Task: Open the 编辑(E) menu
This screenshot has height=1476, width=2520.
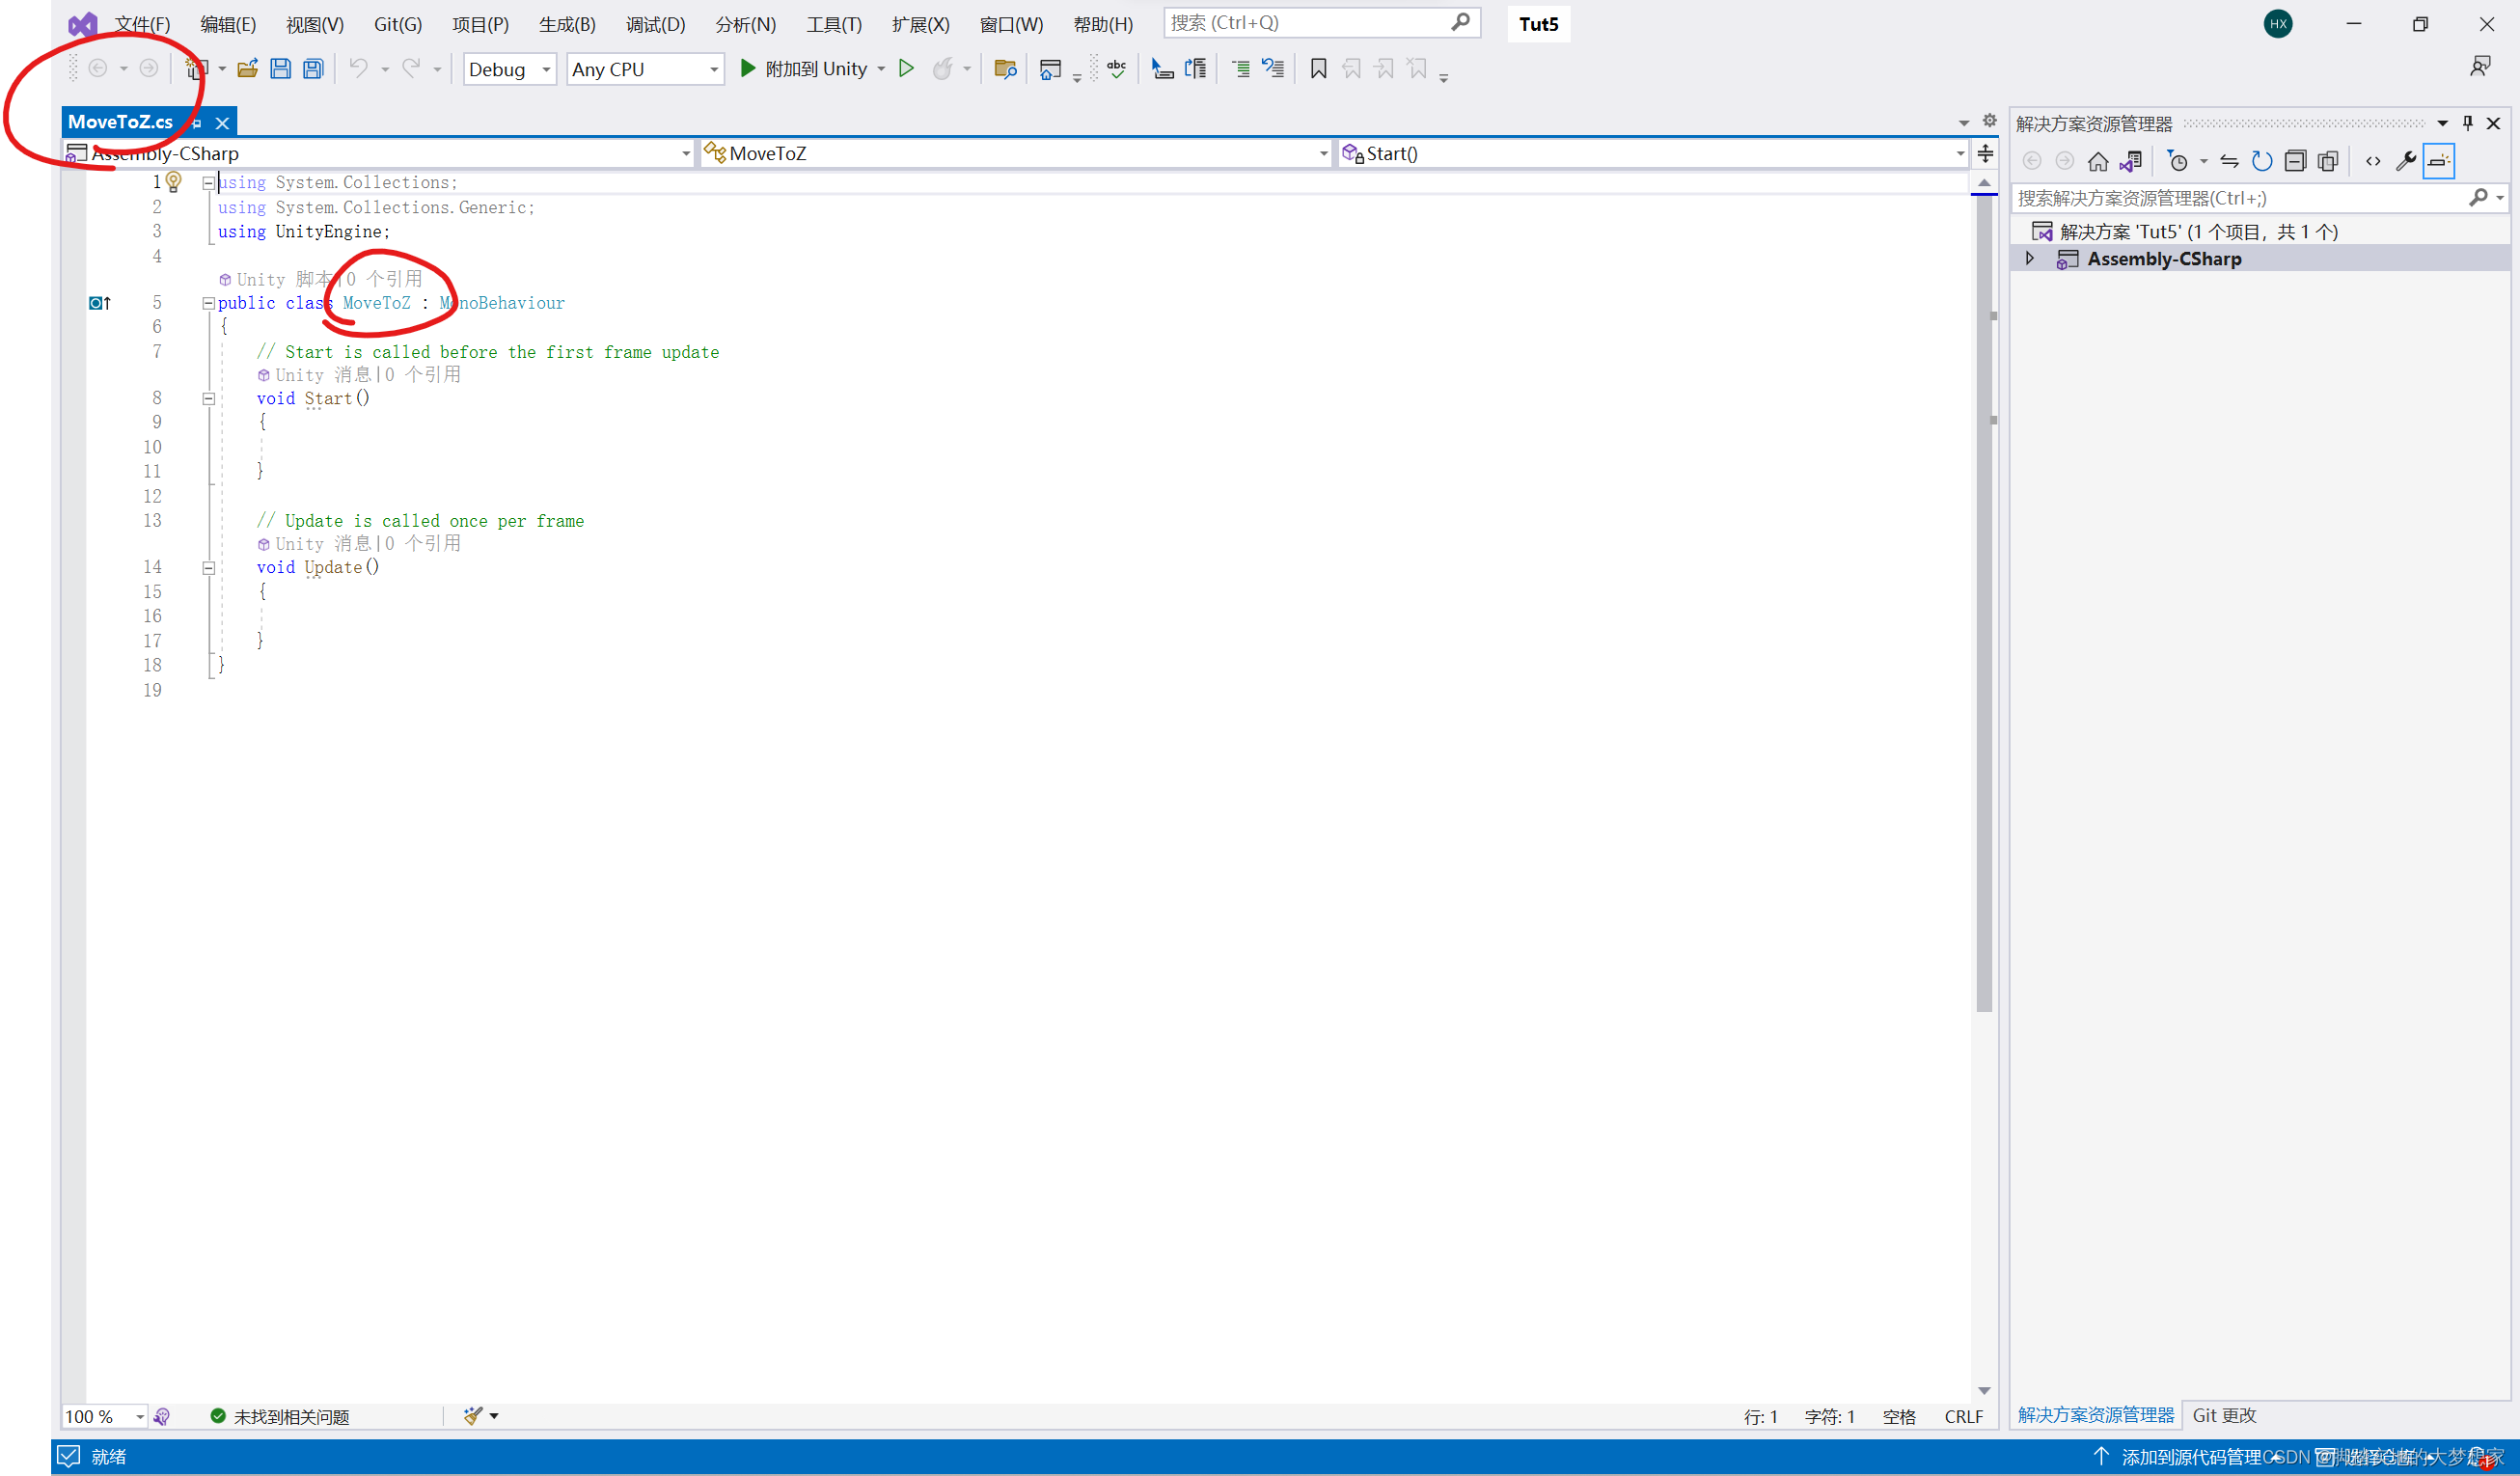Action: coord(228,24)
